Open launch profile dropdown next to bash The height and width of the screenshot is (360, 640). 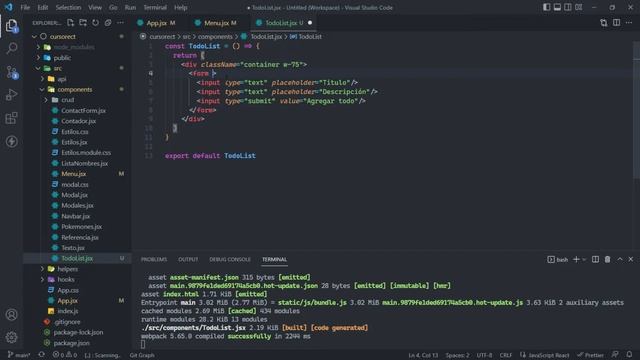pos(584,259)
